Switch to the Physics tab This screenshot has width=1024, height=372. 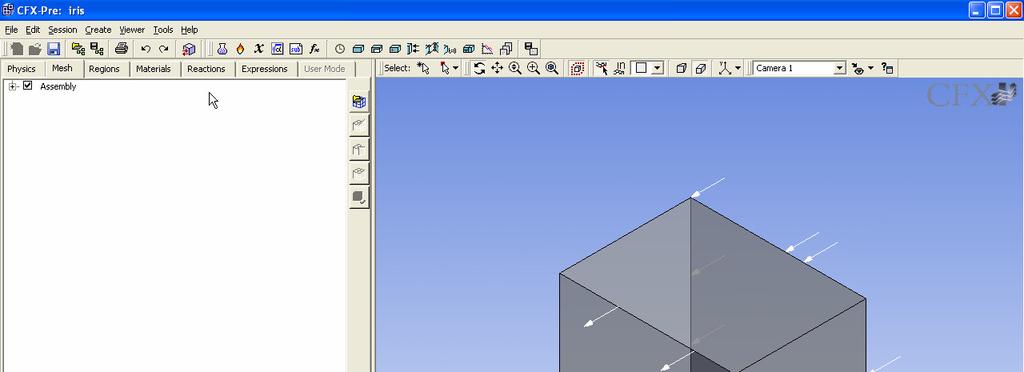pyautogui.click(x=22, y=69)
